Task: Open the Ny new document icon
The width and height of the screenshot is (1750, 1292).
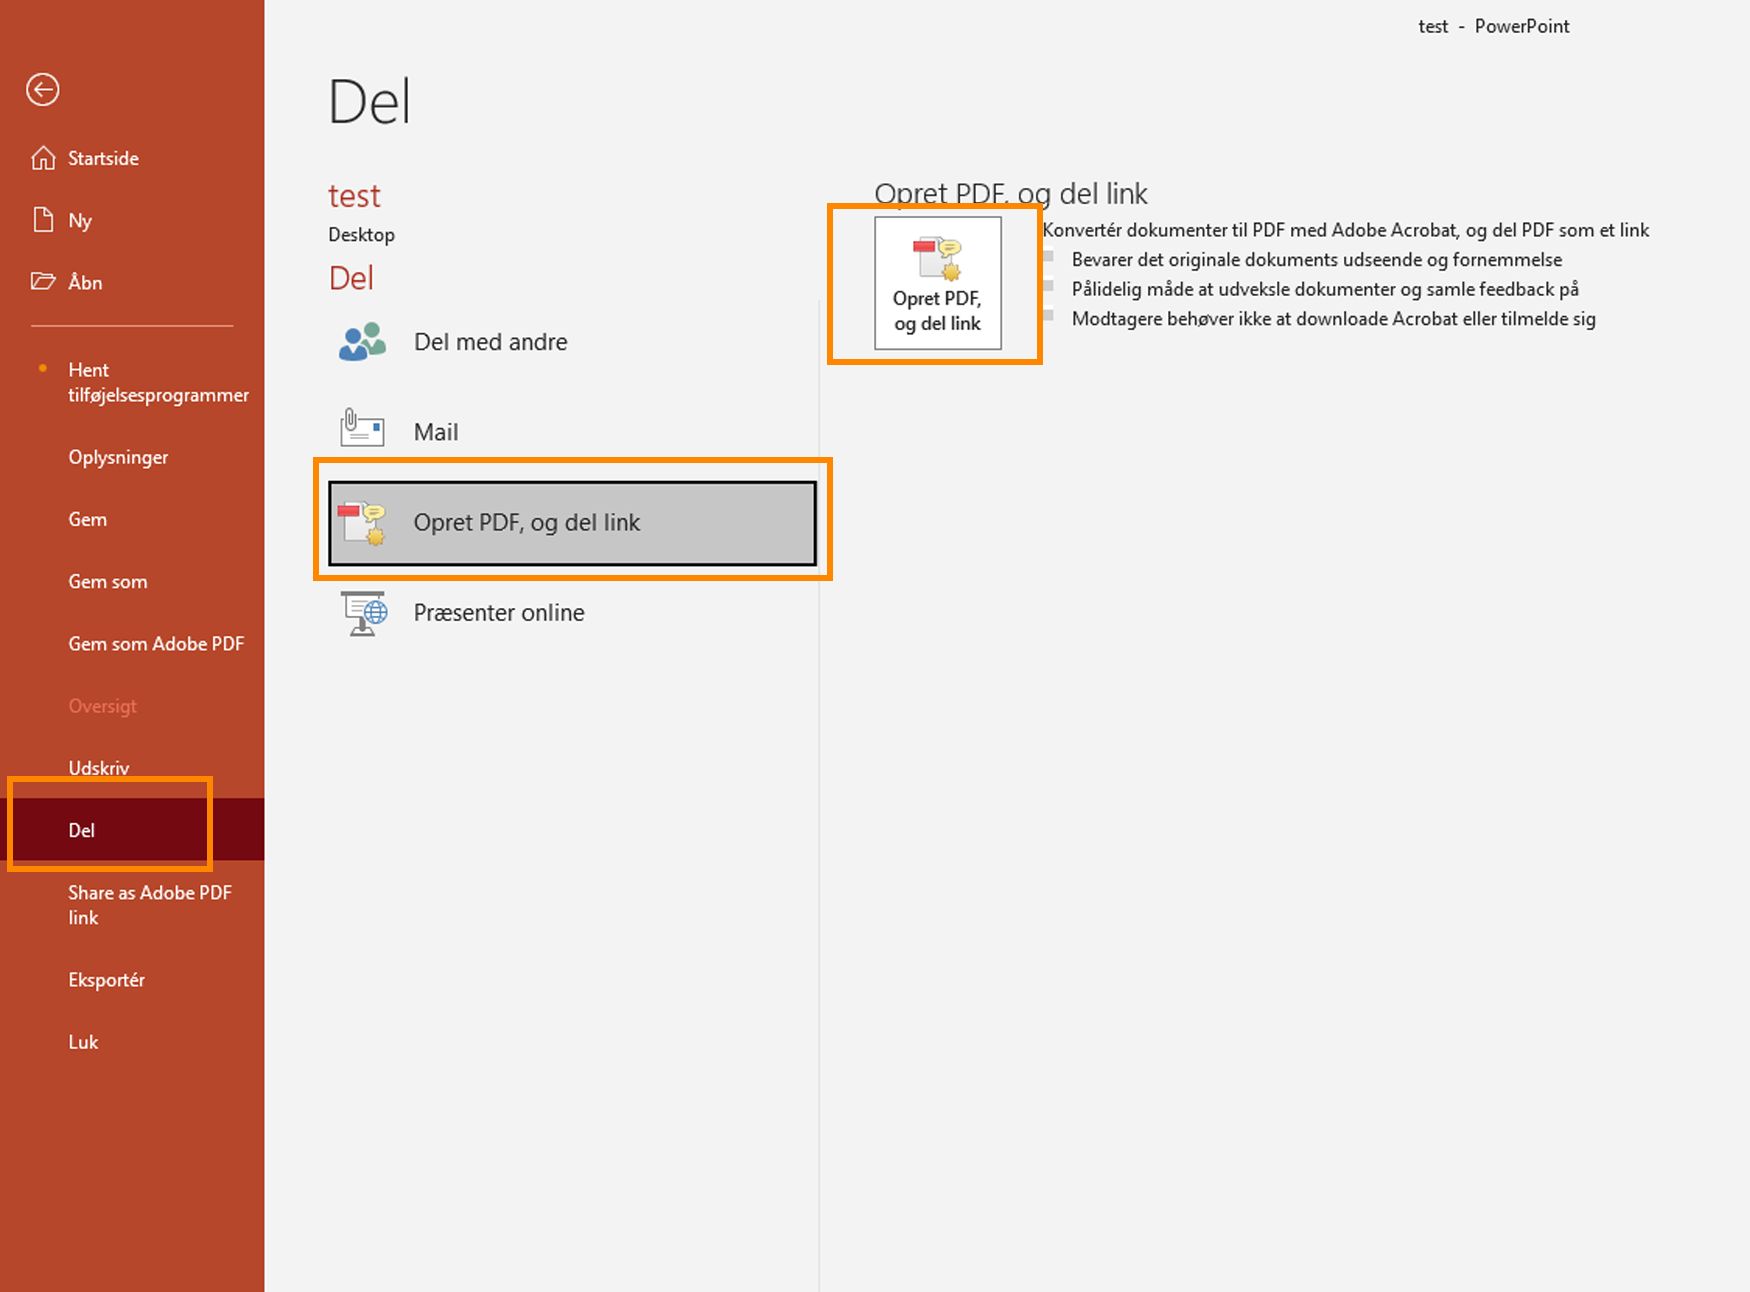Action: pos(44,220)
